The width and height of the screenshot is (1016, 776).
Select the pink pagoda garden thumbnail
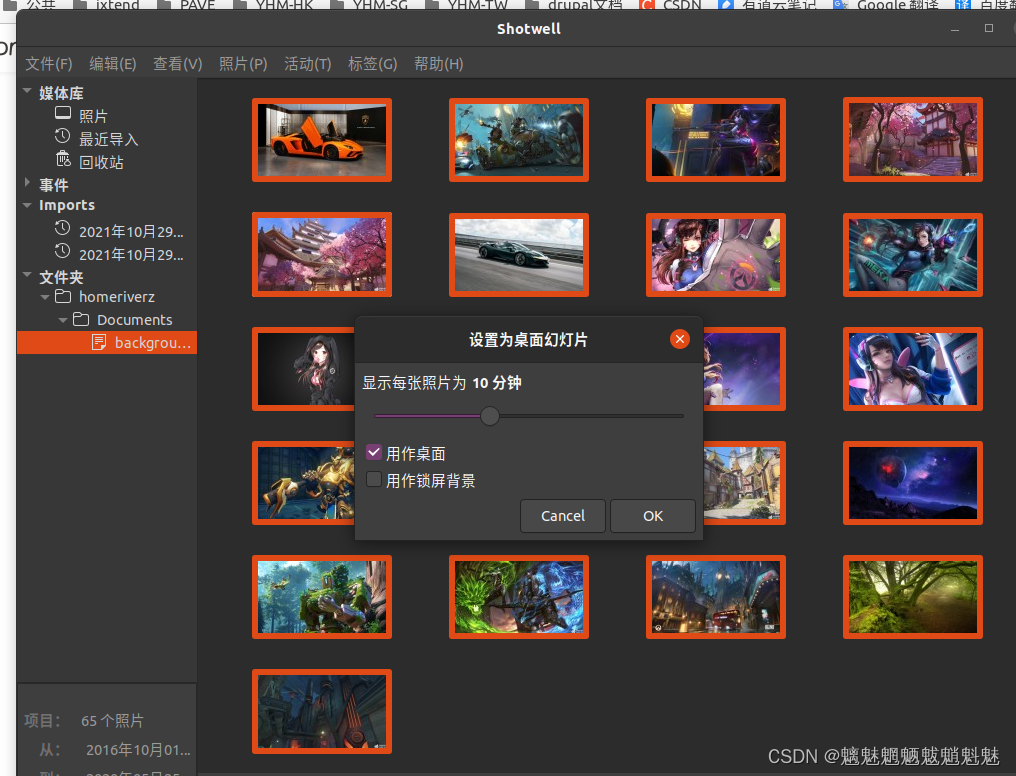click(913, 140)
